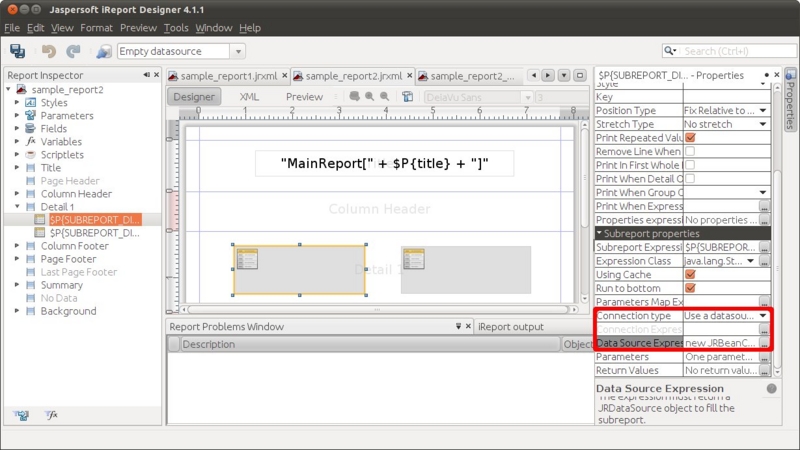The width and height of the screenshot is (800, 450).
Task: Click the scroll documents left arrow
Action: click(x=534, y=76)
